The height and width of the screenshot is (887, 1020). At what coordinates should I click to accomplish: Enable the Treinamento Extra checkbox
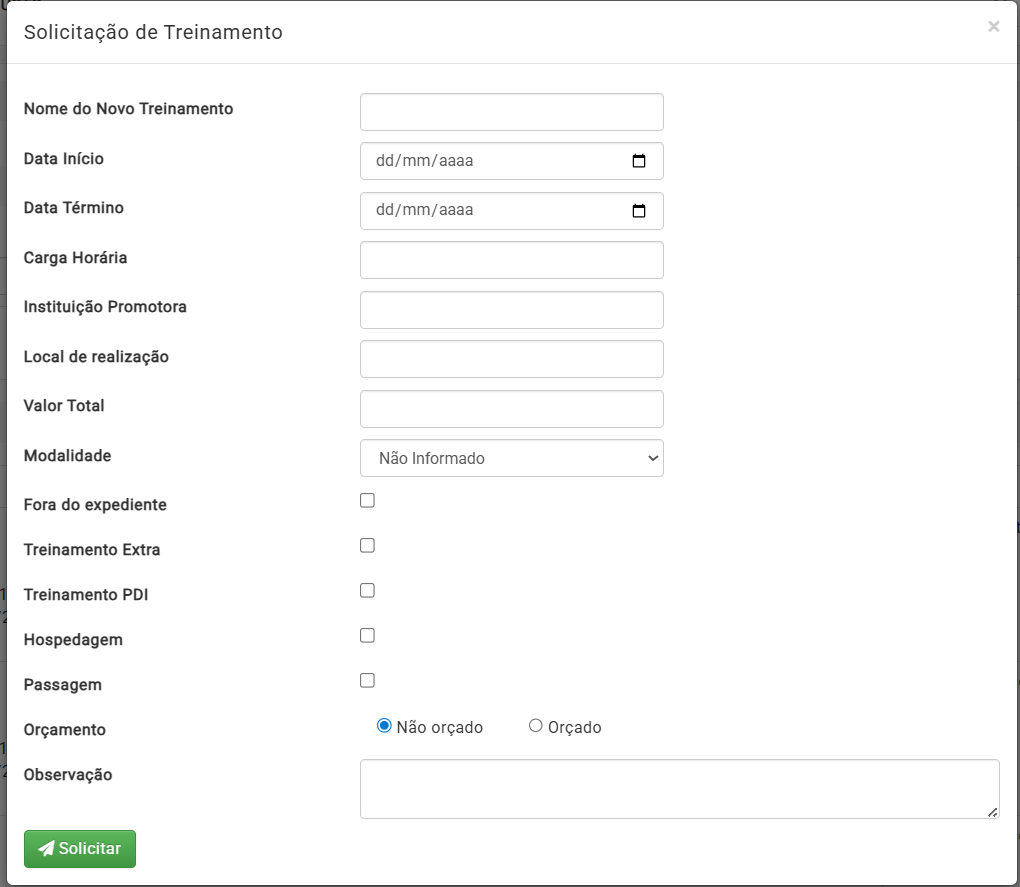click(x=367, y=545)
